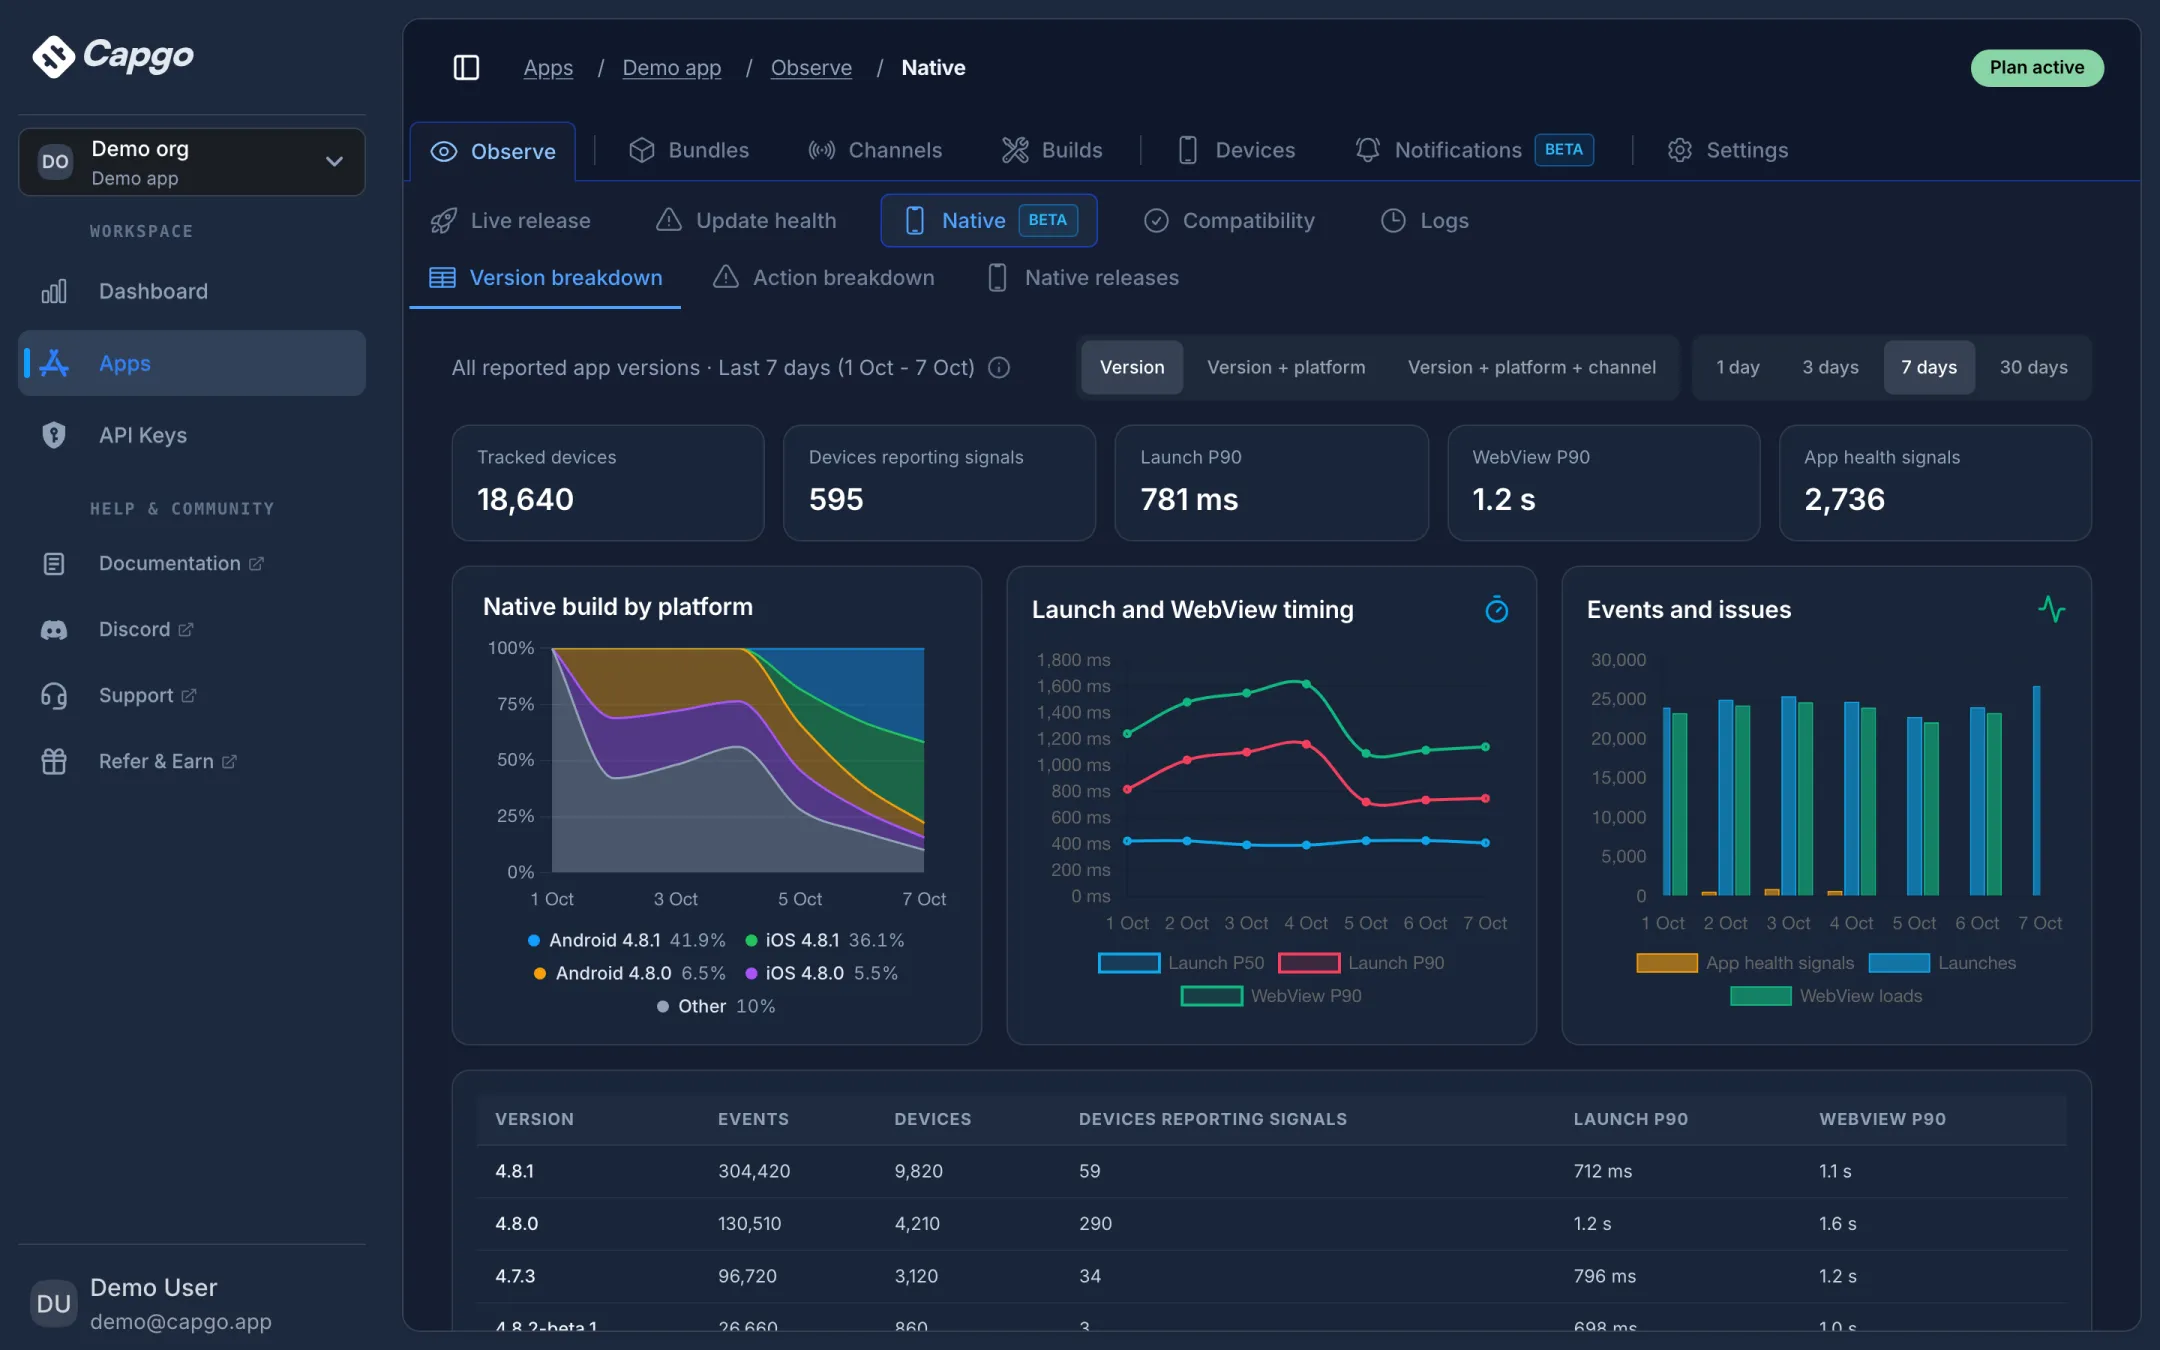Toggle Launch P50 legend swatch

pos(1129,963)
